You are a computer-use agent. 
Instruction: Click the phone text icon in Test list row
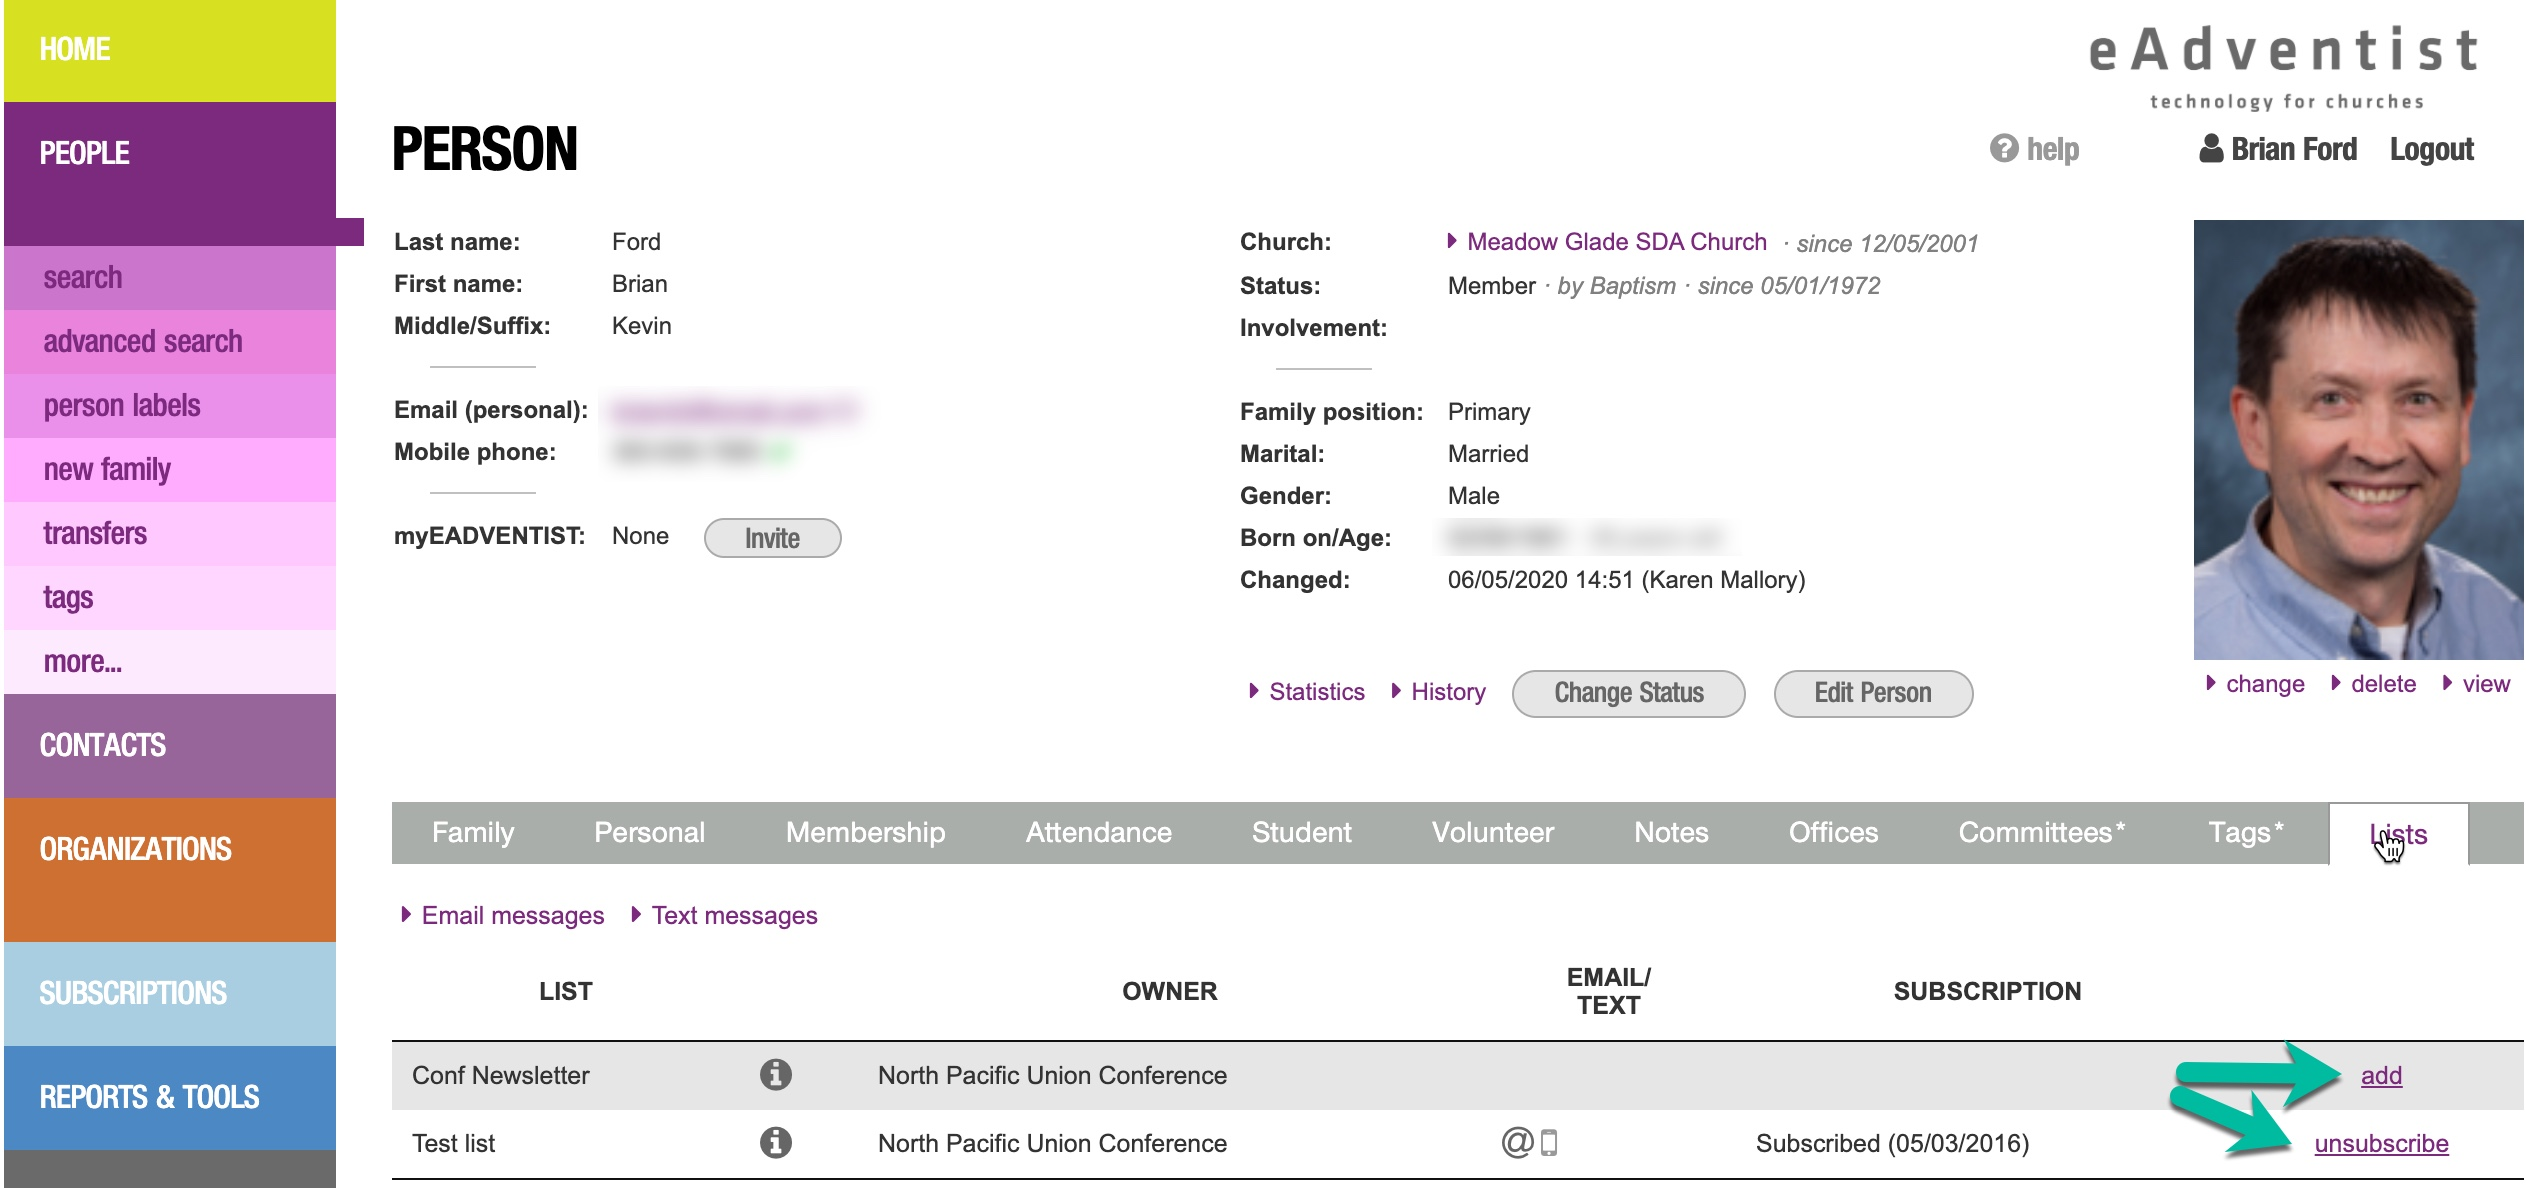1549,1142
